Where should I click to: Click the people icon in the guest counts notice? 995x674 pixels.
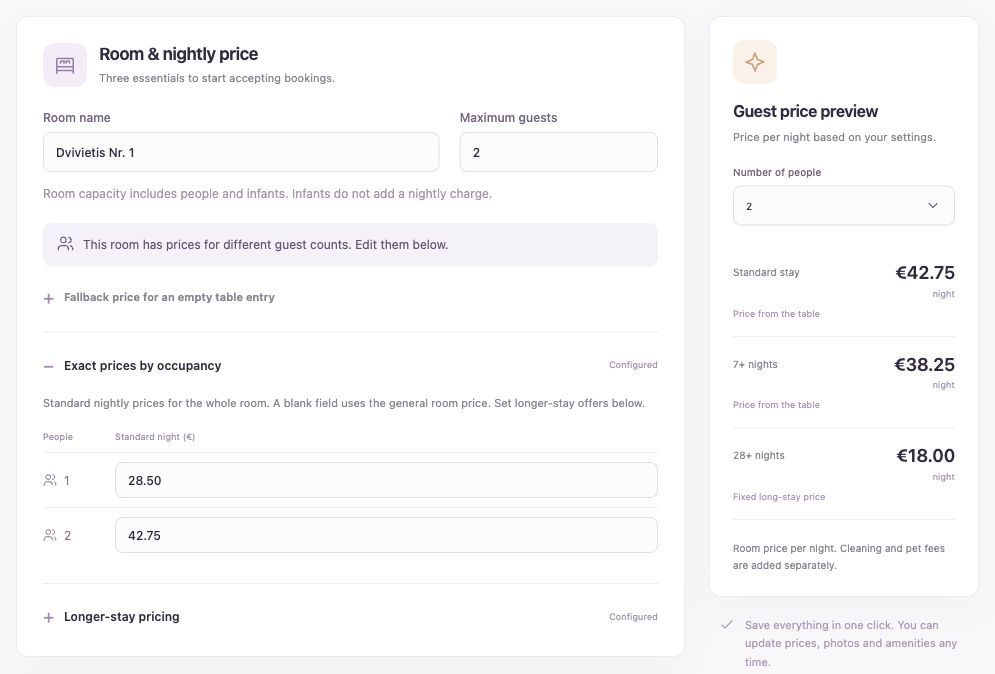coord(65,244)
